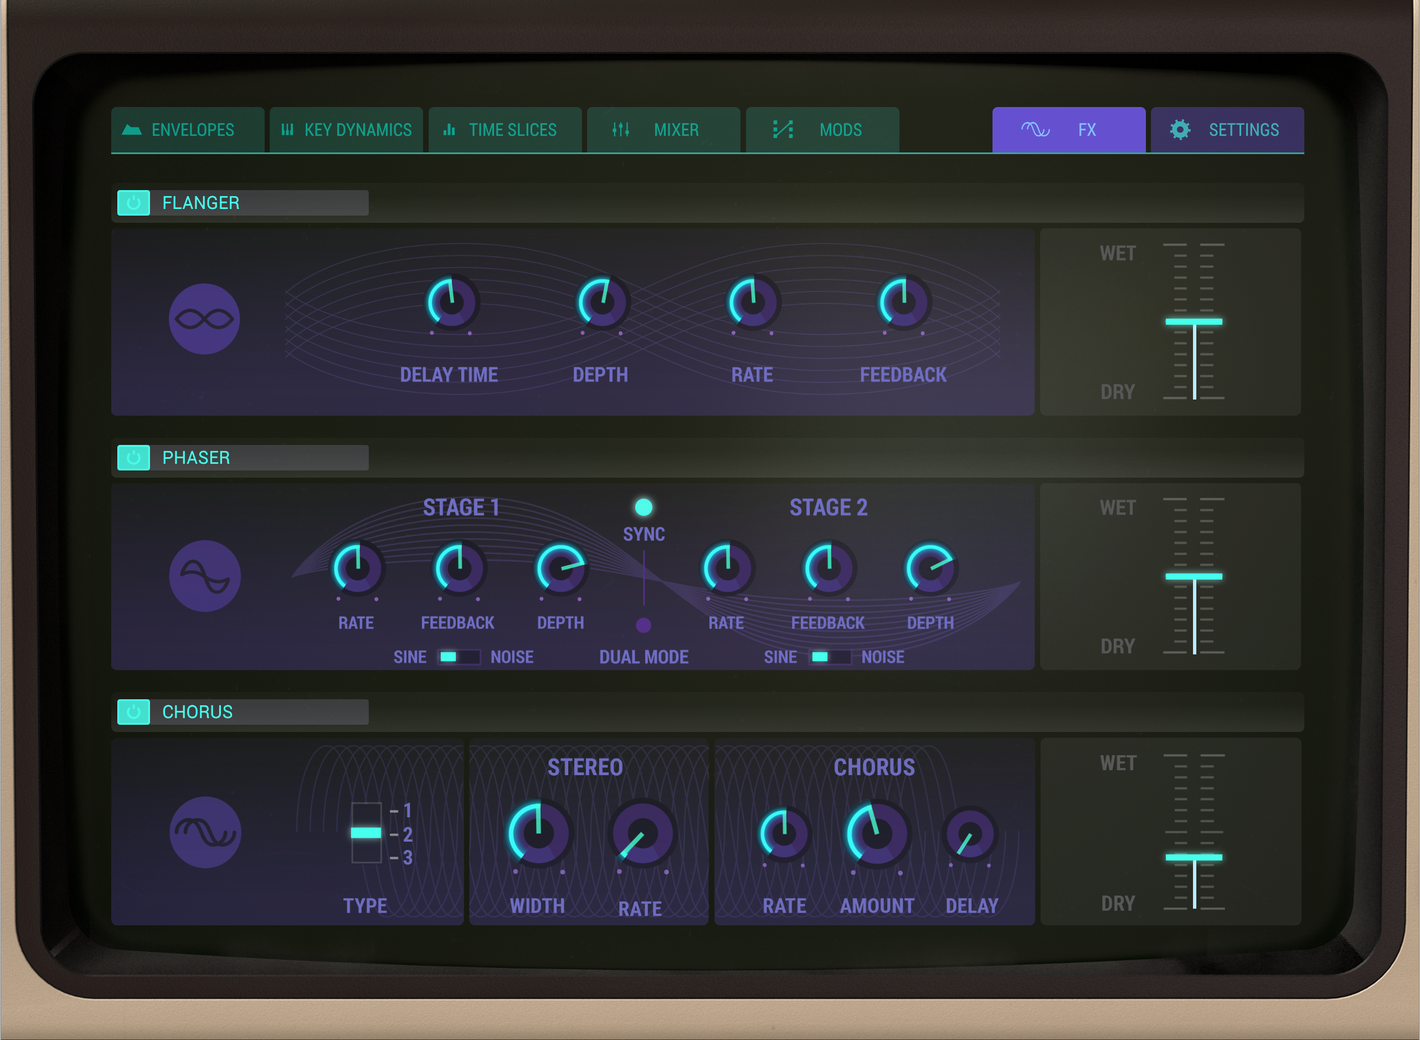Open the Mods tab

click(822, 129)
